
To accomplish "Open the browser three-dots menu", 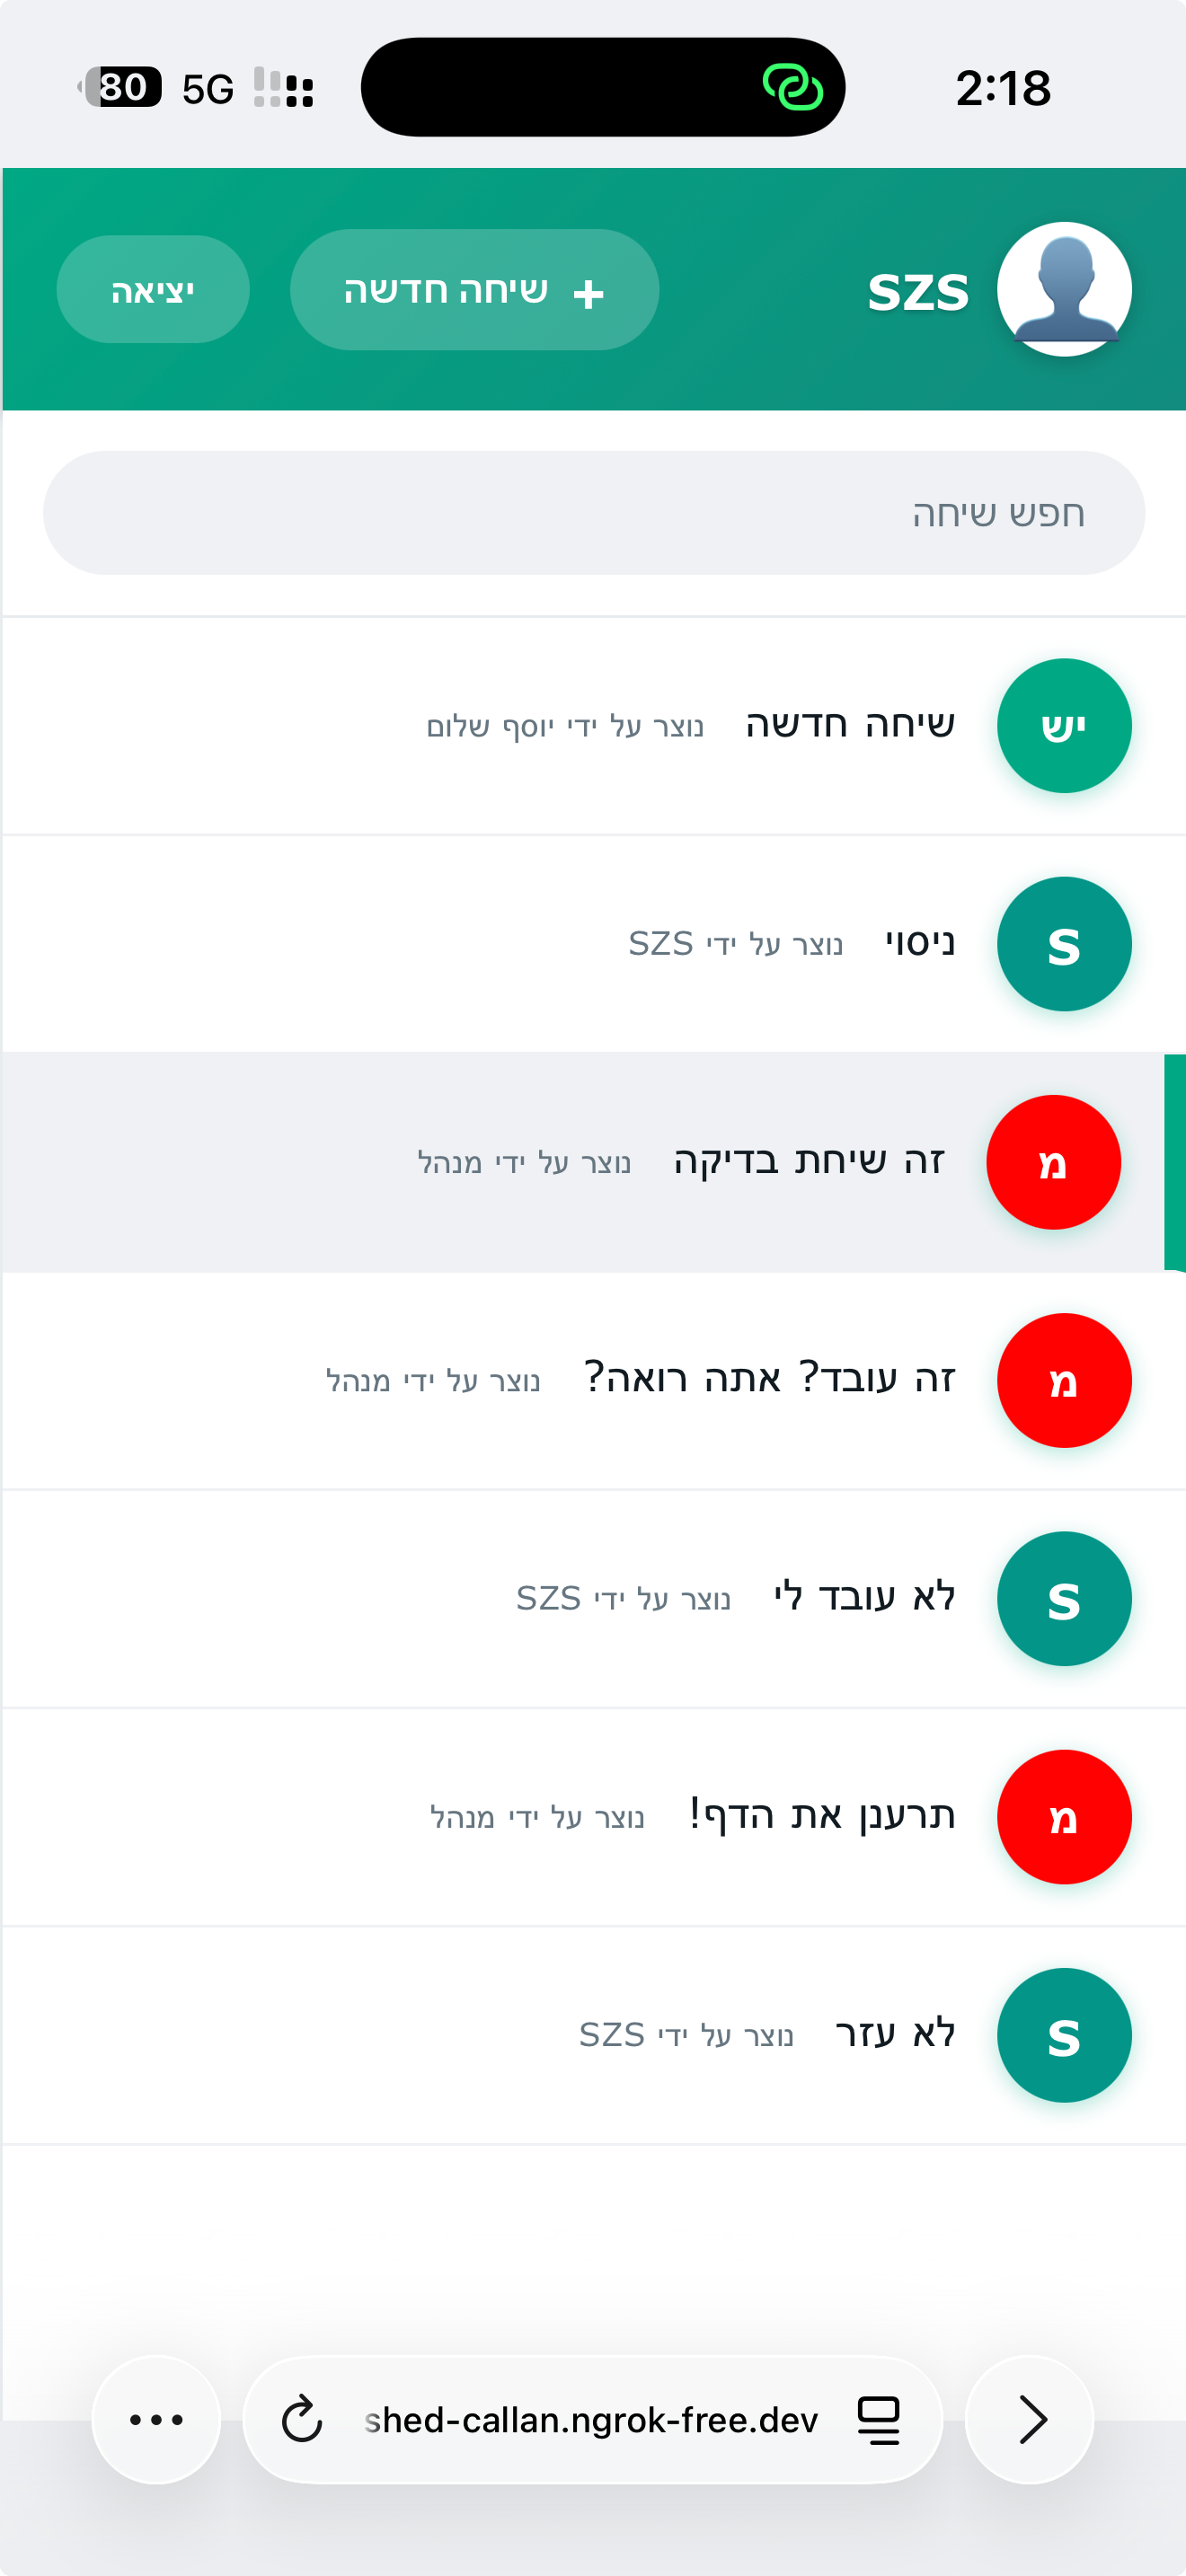I will 156,2420.
